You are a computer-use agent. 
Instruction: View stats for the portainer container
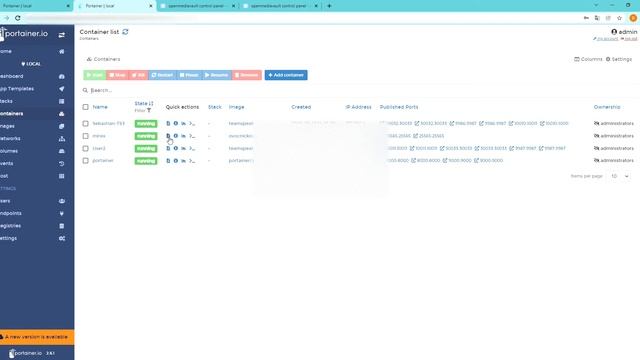click(x=183, y=161)
